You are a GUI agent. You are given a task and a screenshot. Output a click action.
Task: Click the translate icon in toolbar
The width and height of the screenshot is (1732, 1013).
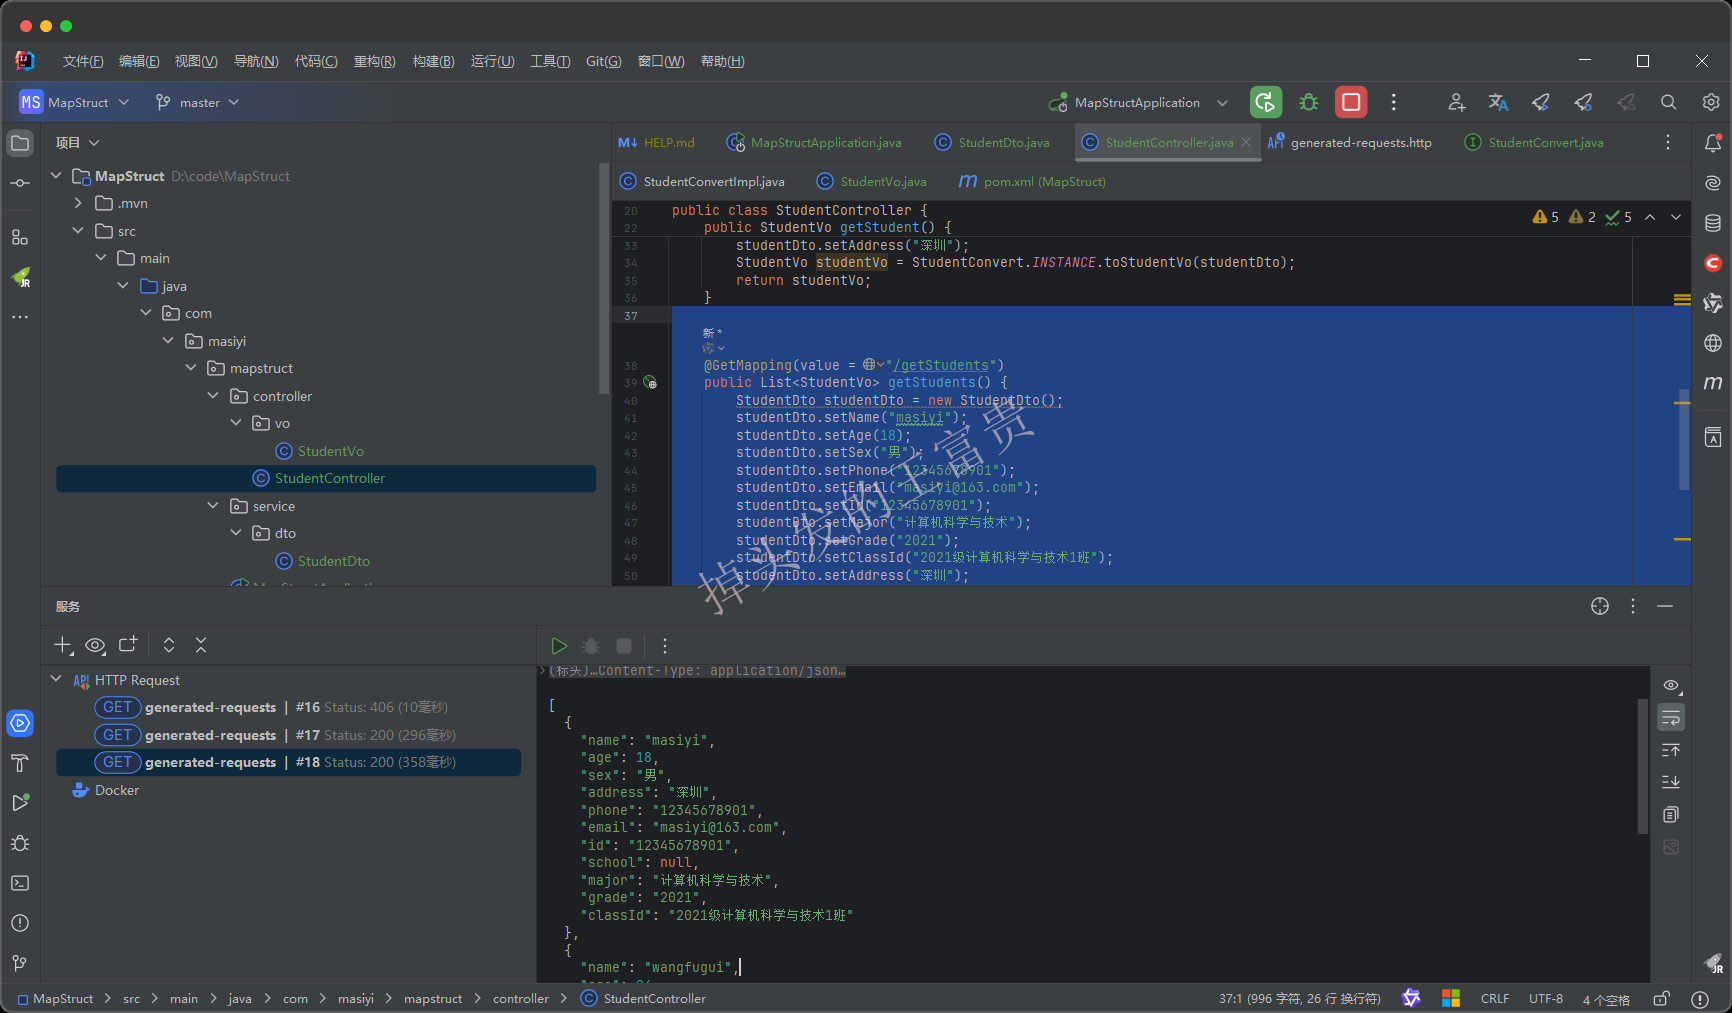(1498, 102)
